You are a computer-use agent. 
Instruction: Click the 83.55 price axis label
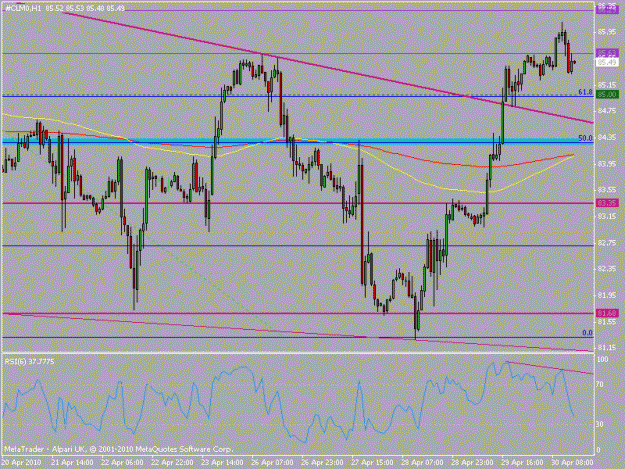coord(607,190)
